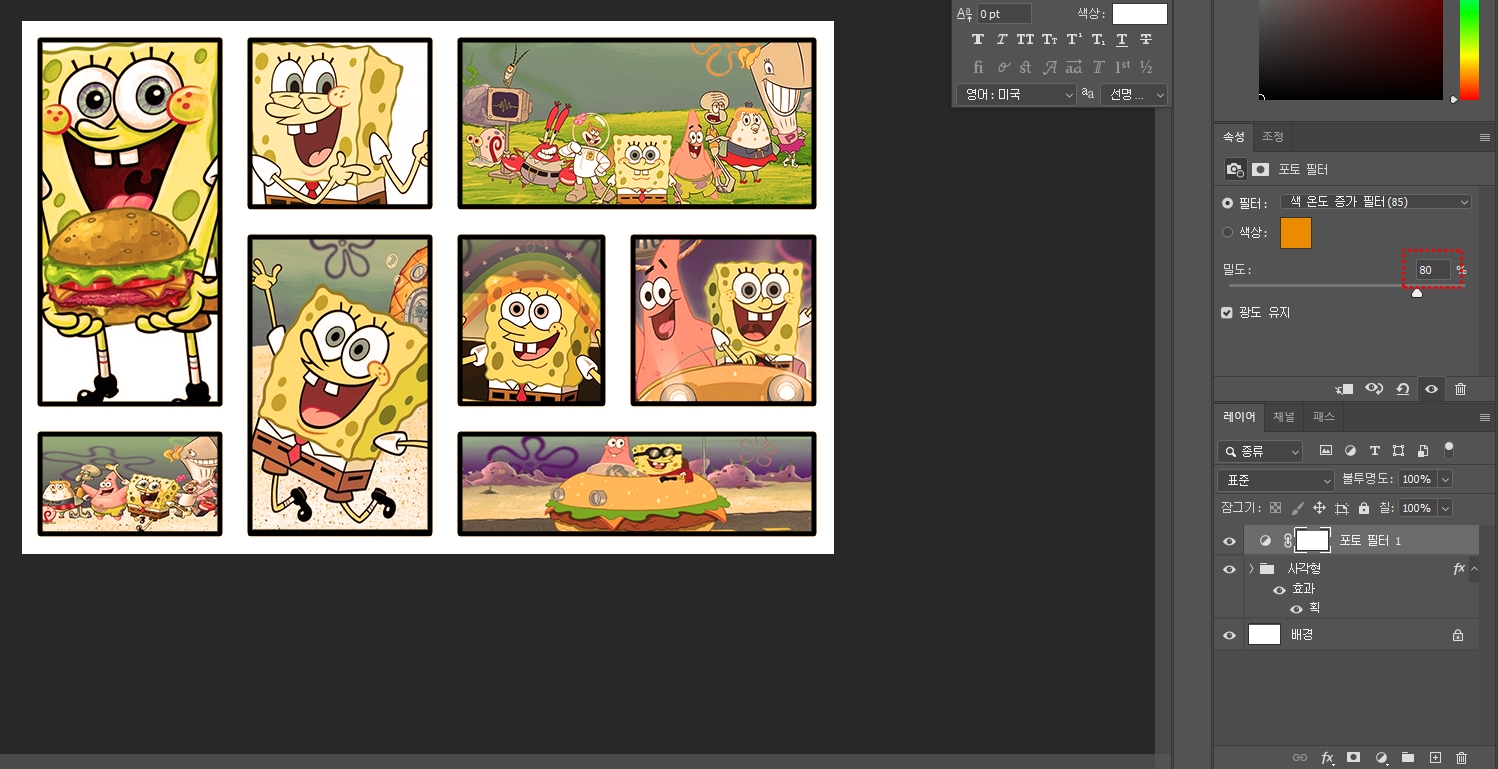Click the layer mask icon in Properties header
This screenshot has height=769, width=1498.
1261,170
